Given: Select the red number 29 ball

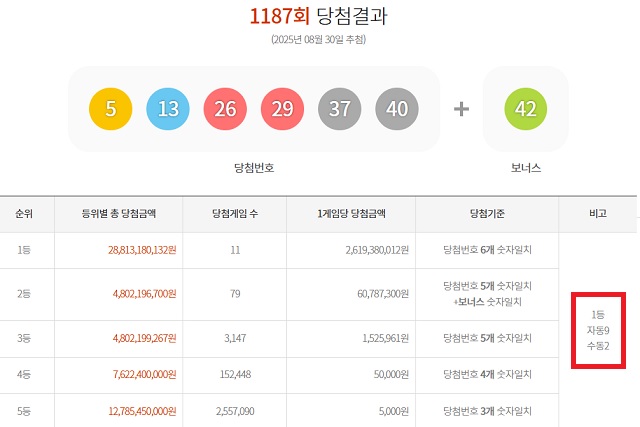Looking at the screenshot, I should coord(282,109).
